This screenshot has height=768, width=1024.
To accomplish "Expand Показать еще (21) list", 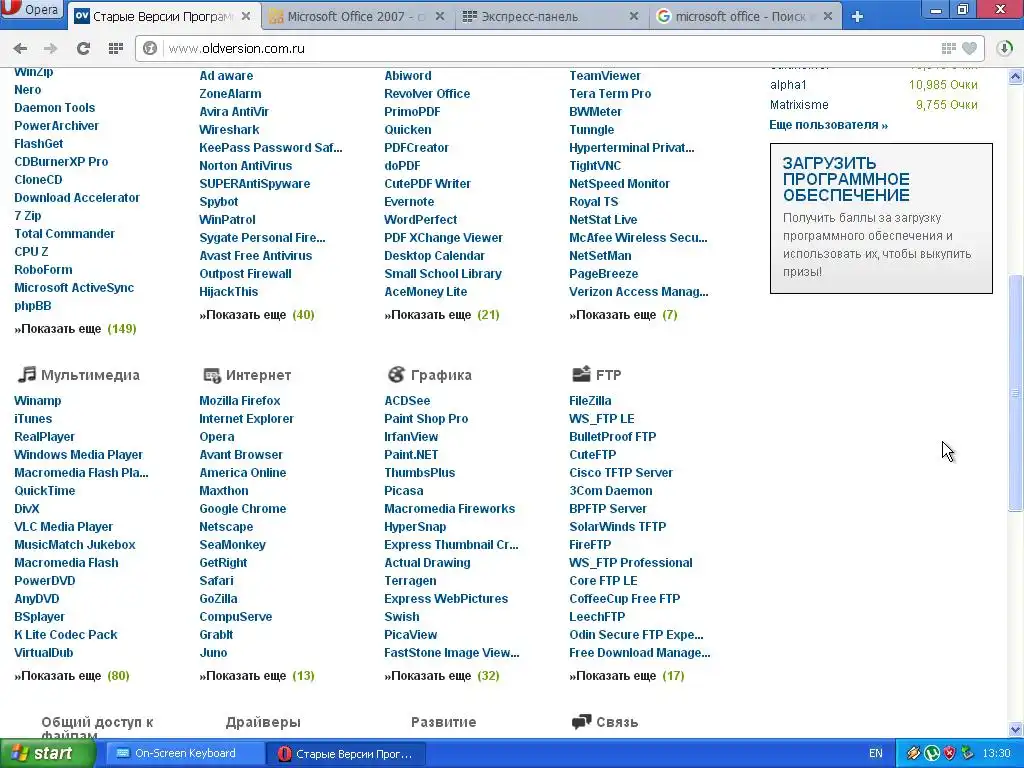I will click(441, 315).
